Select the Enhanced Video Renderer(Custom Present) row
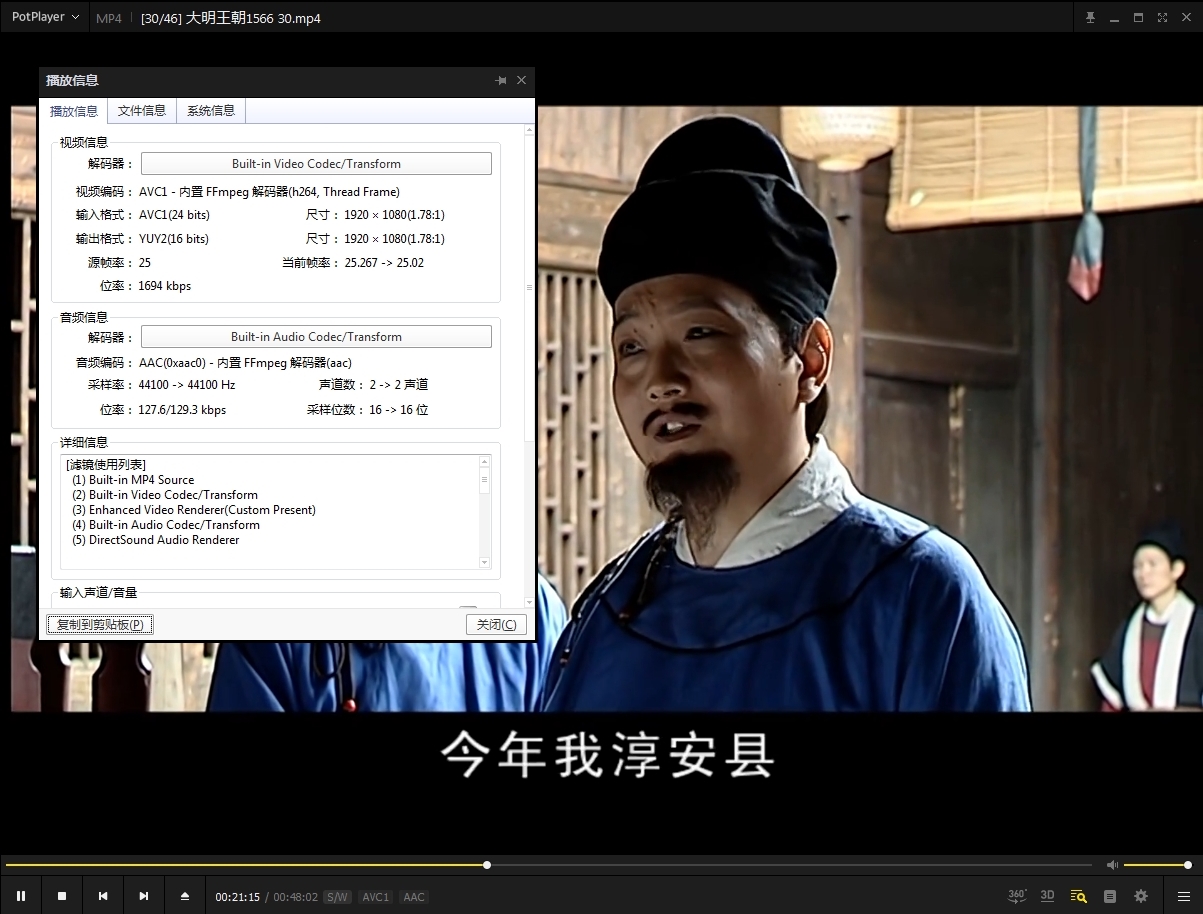 pyautogui.click(x=194, y=510)
